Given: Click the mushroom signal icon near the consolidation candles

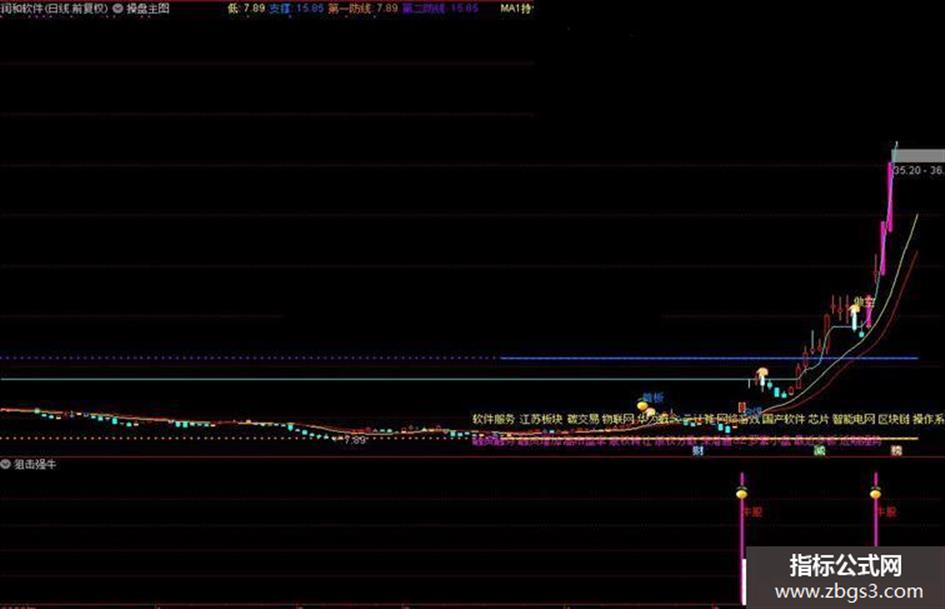Looking at the screenshot, I should click(855, 309).
